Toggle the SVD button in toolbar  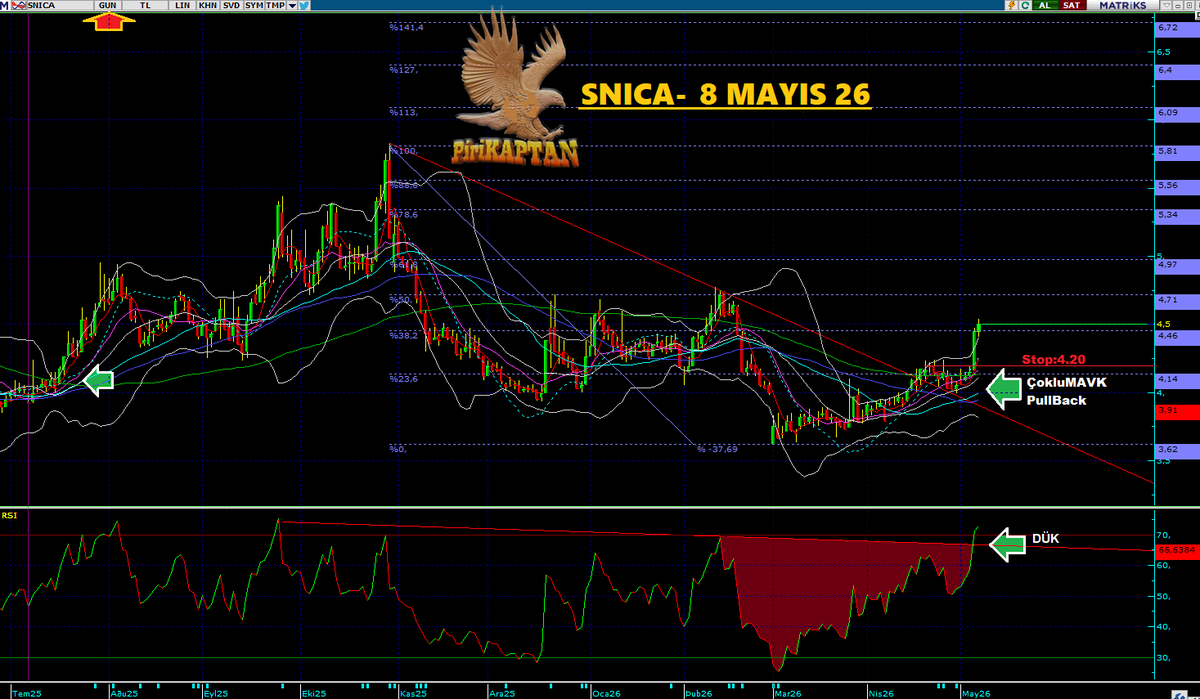pyautogui.click(x=231, y=5)
